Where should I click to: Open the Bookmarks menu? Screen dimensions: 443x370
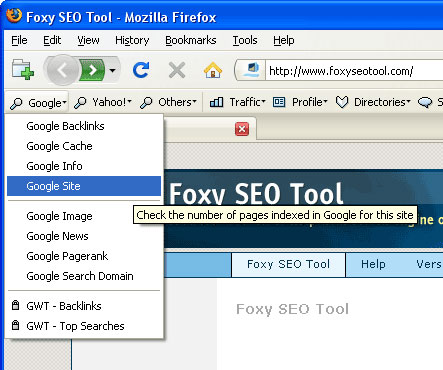[191, 40]
